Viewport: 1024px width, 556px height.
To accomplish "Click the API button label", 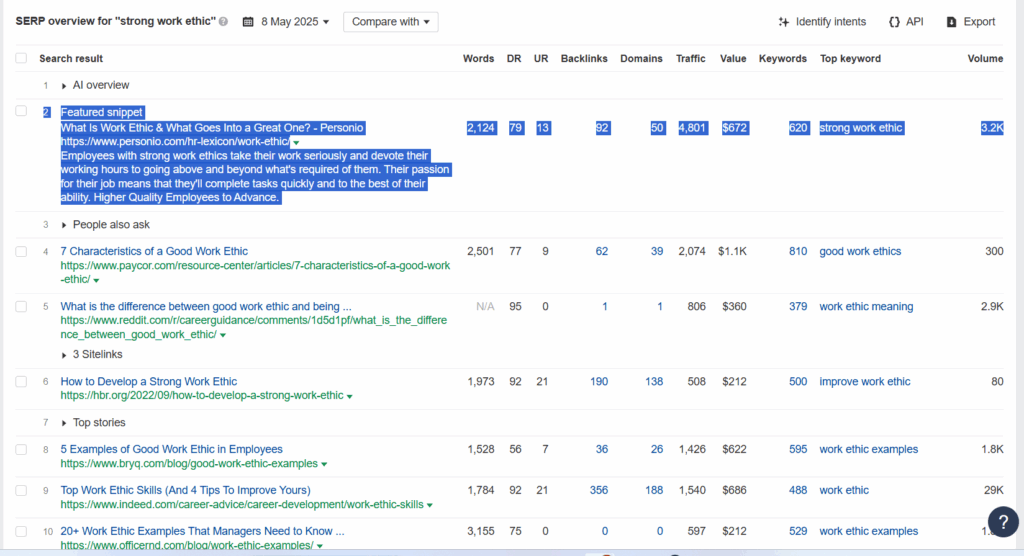I will click(914, 22).
